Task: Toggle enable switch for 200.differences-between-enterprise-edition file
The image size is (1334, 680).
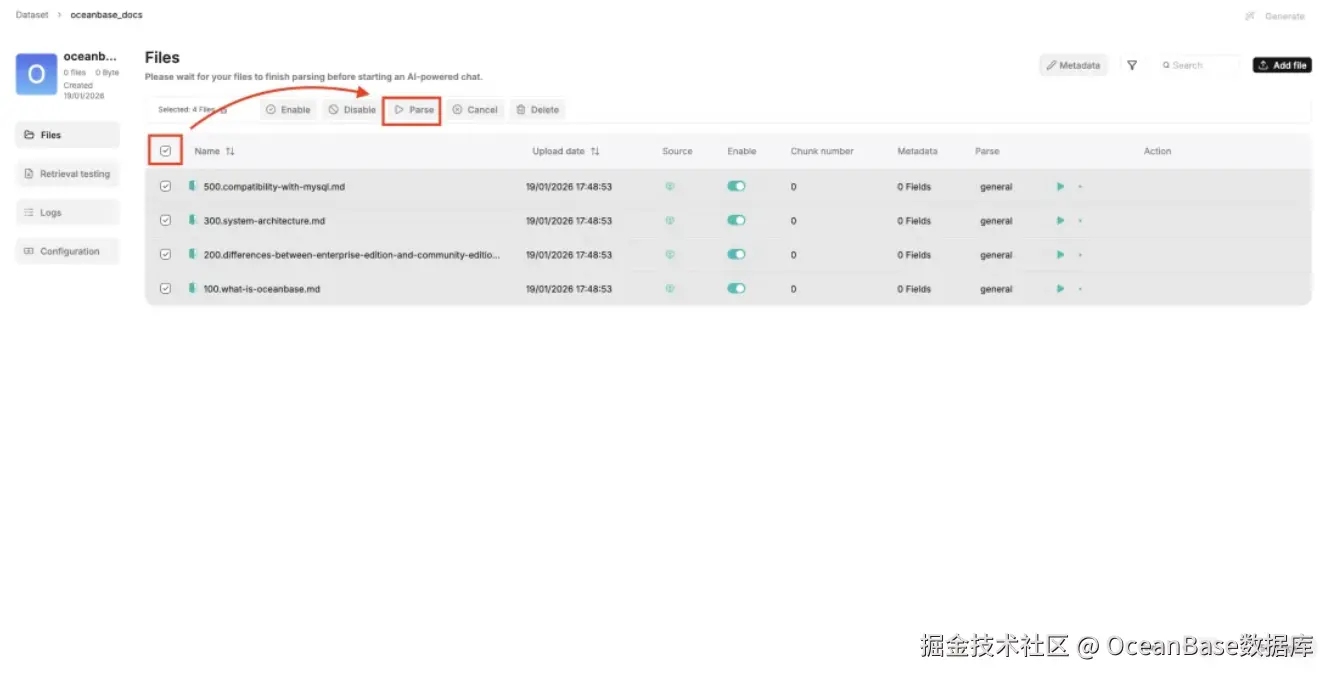Action: (x=737, y=254)
